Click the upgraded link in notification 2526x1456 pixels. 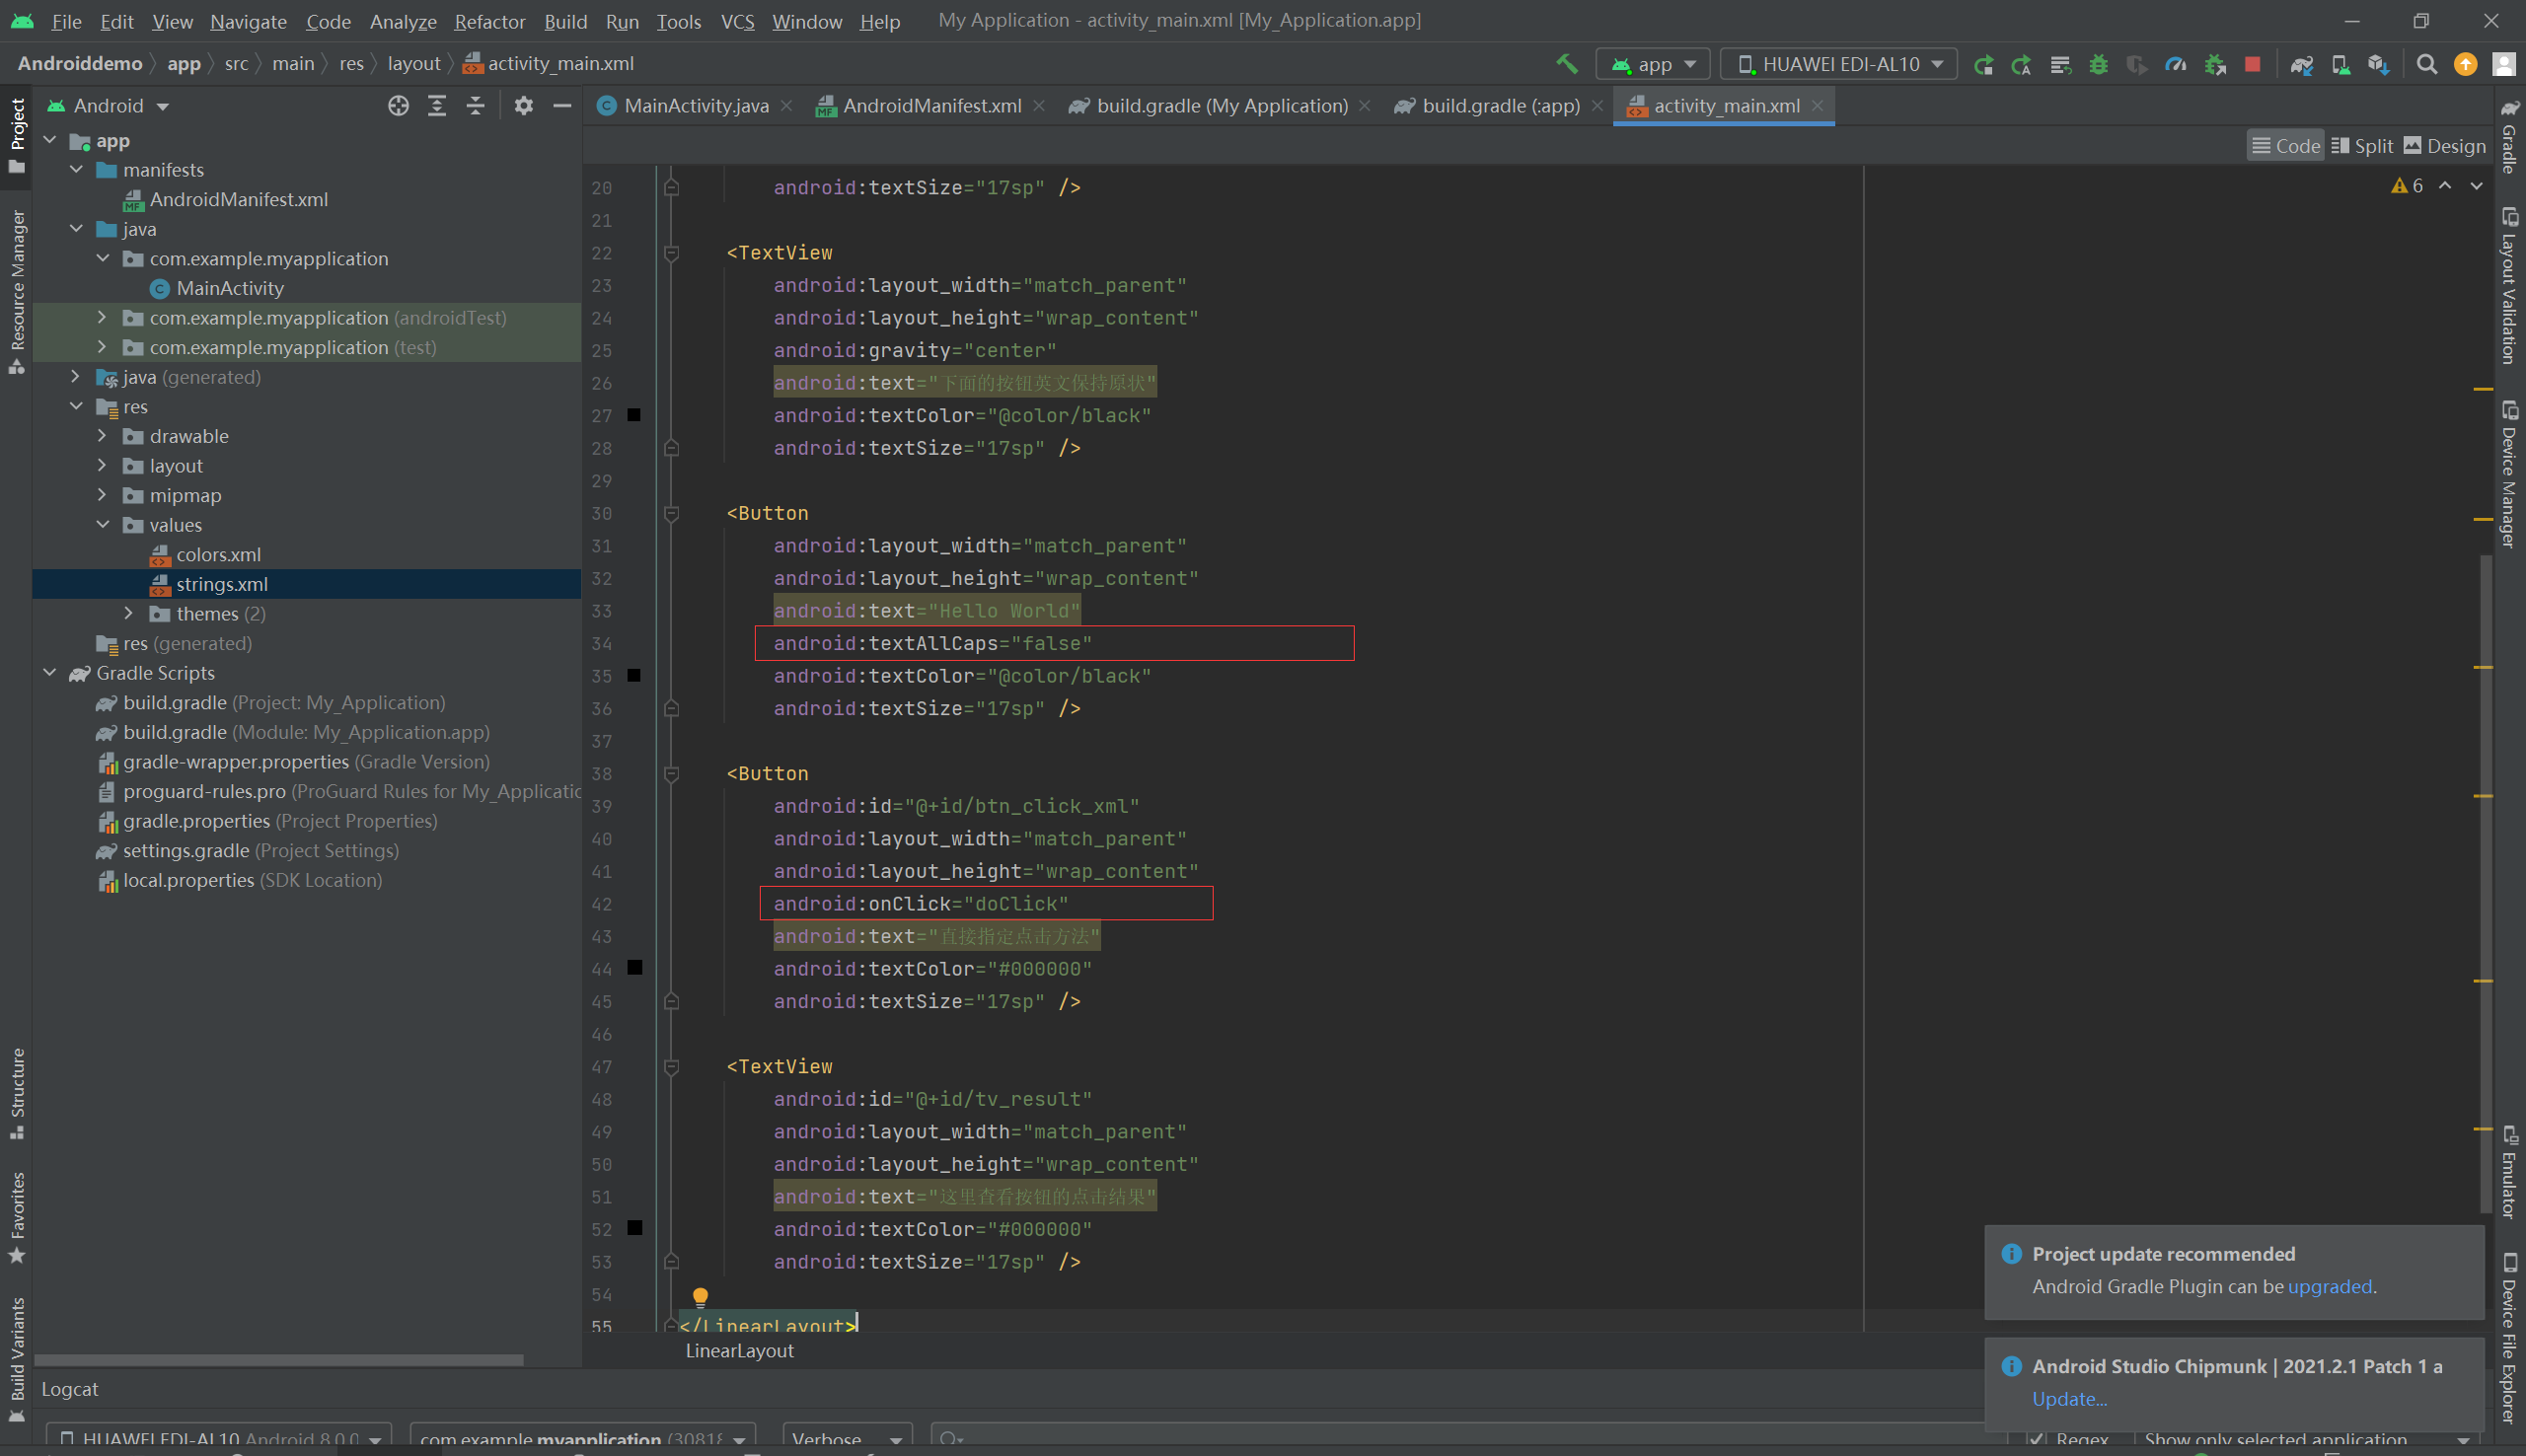(x=2329, y=1286)
